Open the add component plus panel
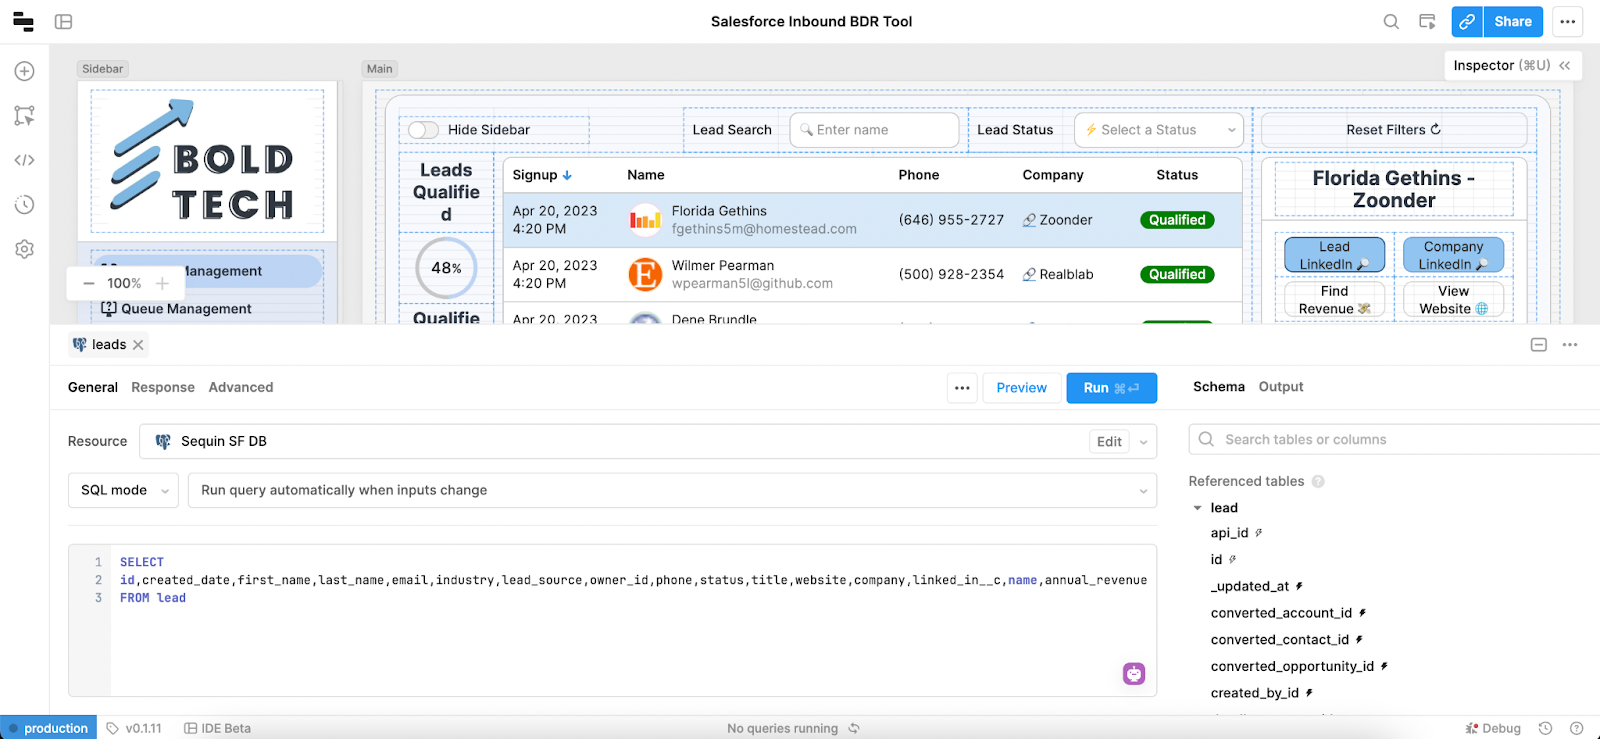 [25, 71]
